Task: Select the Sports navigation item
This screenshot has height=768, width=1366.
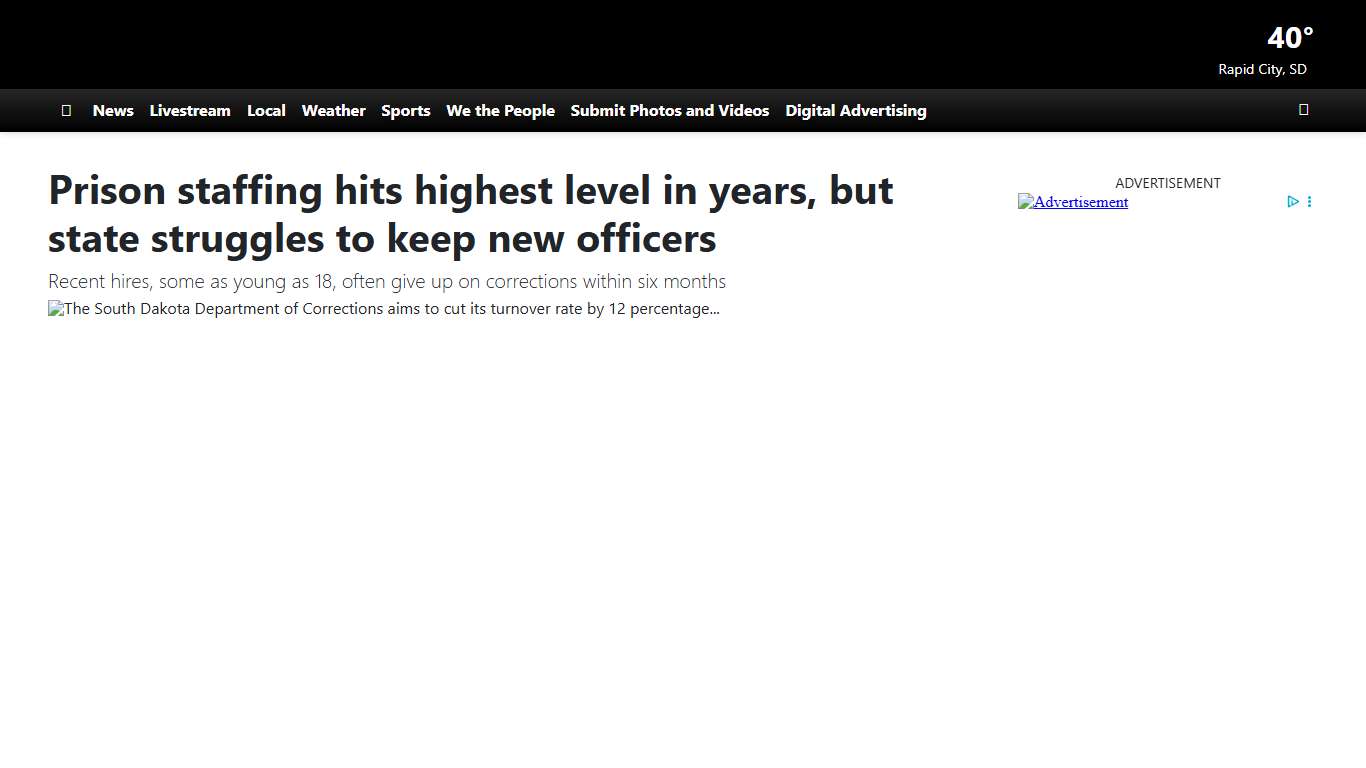Action: pos(405,110)
